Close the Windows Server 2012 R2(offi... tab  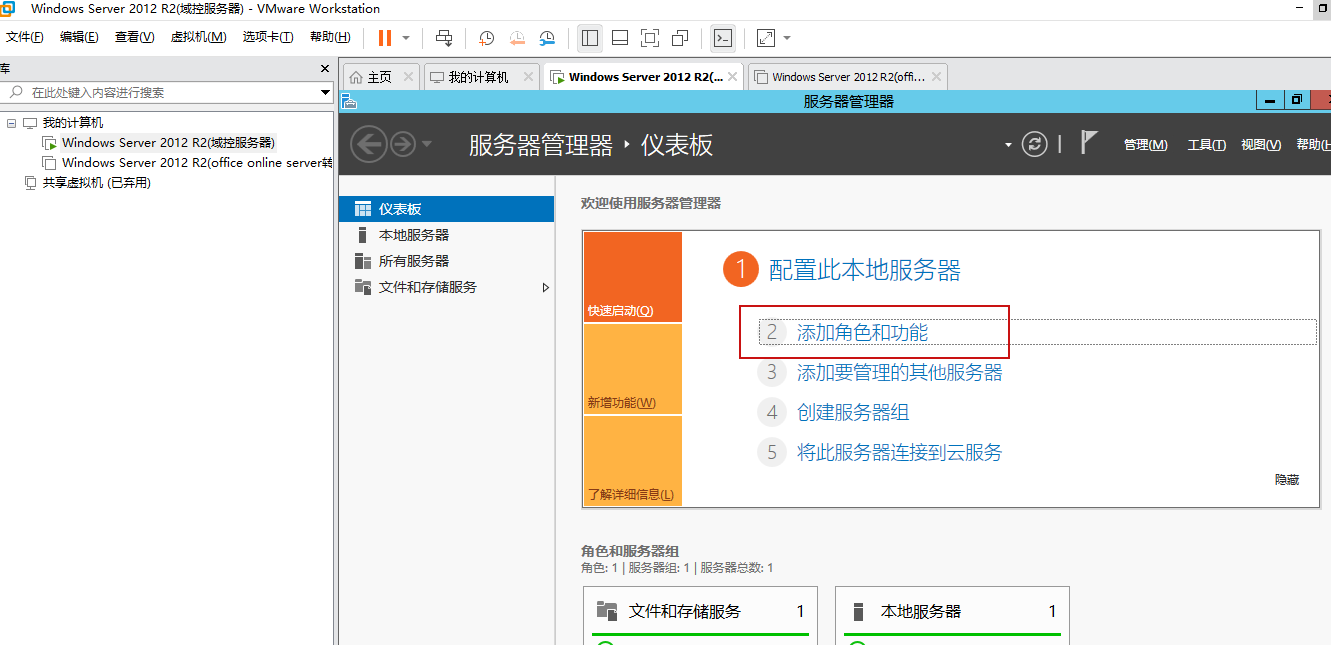point(935,77)
